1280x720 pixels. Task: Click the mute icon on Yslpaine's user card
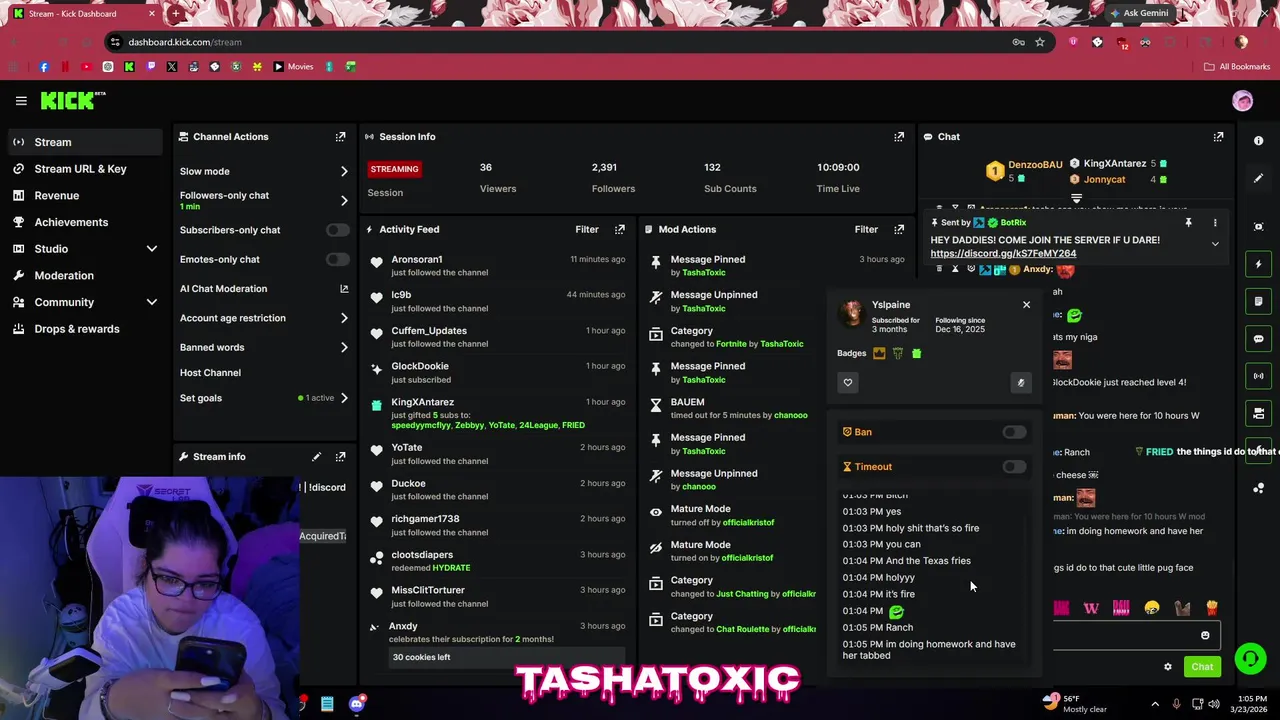[1020, 382]
